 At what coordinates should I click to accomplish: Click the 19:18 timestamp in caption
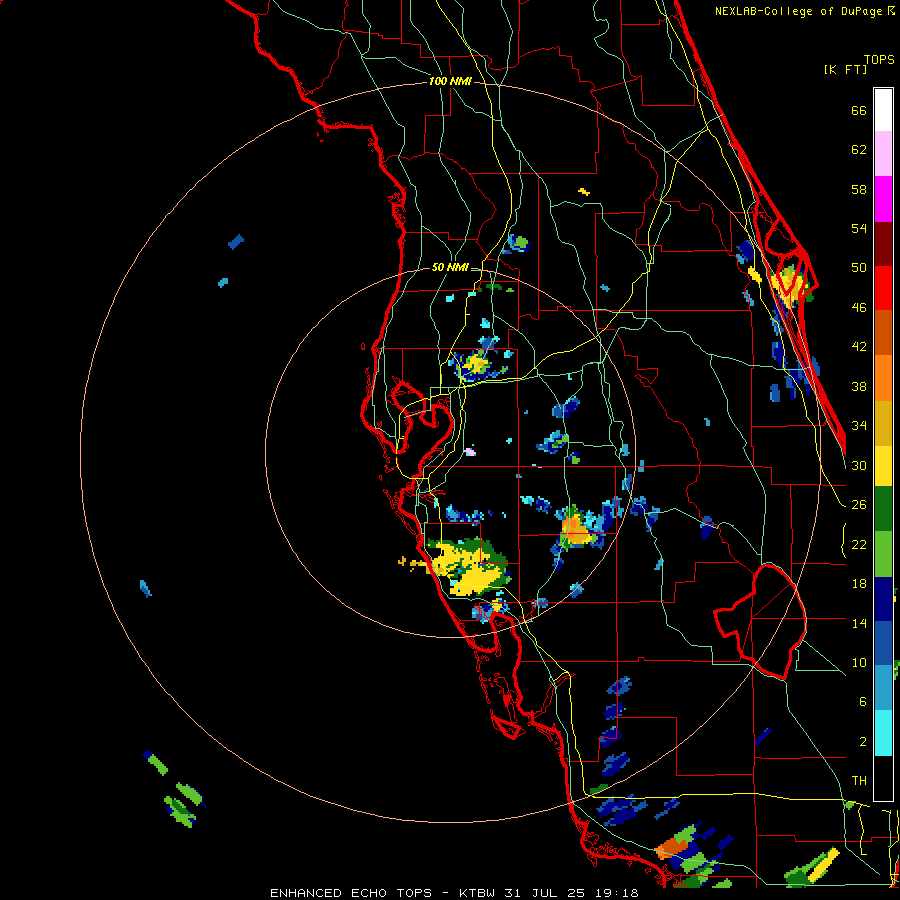[x=619, y=893]
